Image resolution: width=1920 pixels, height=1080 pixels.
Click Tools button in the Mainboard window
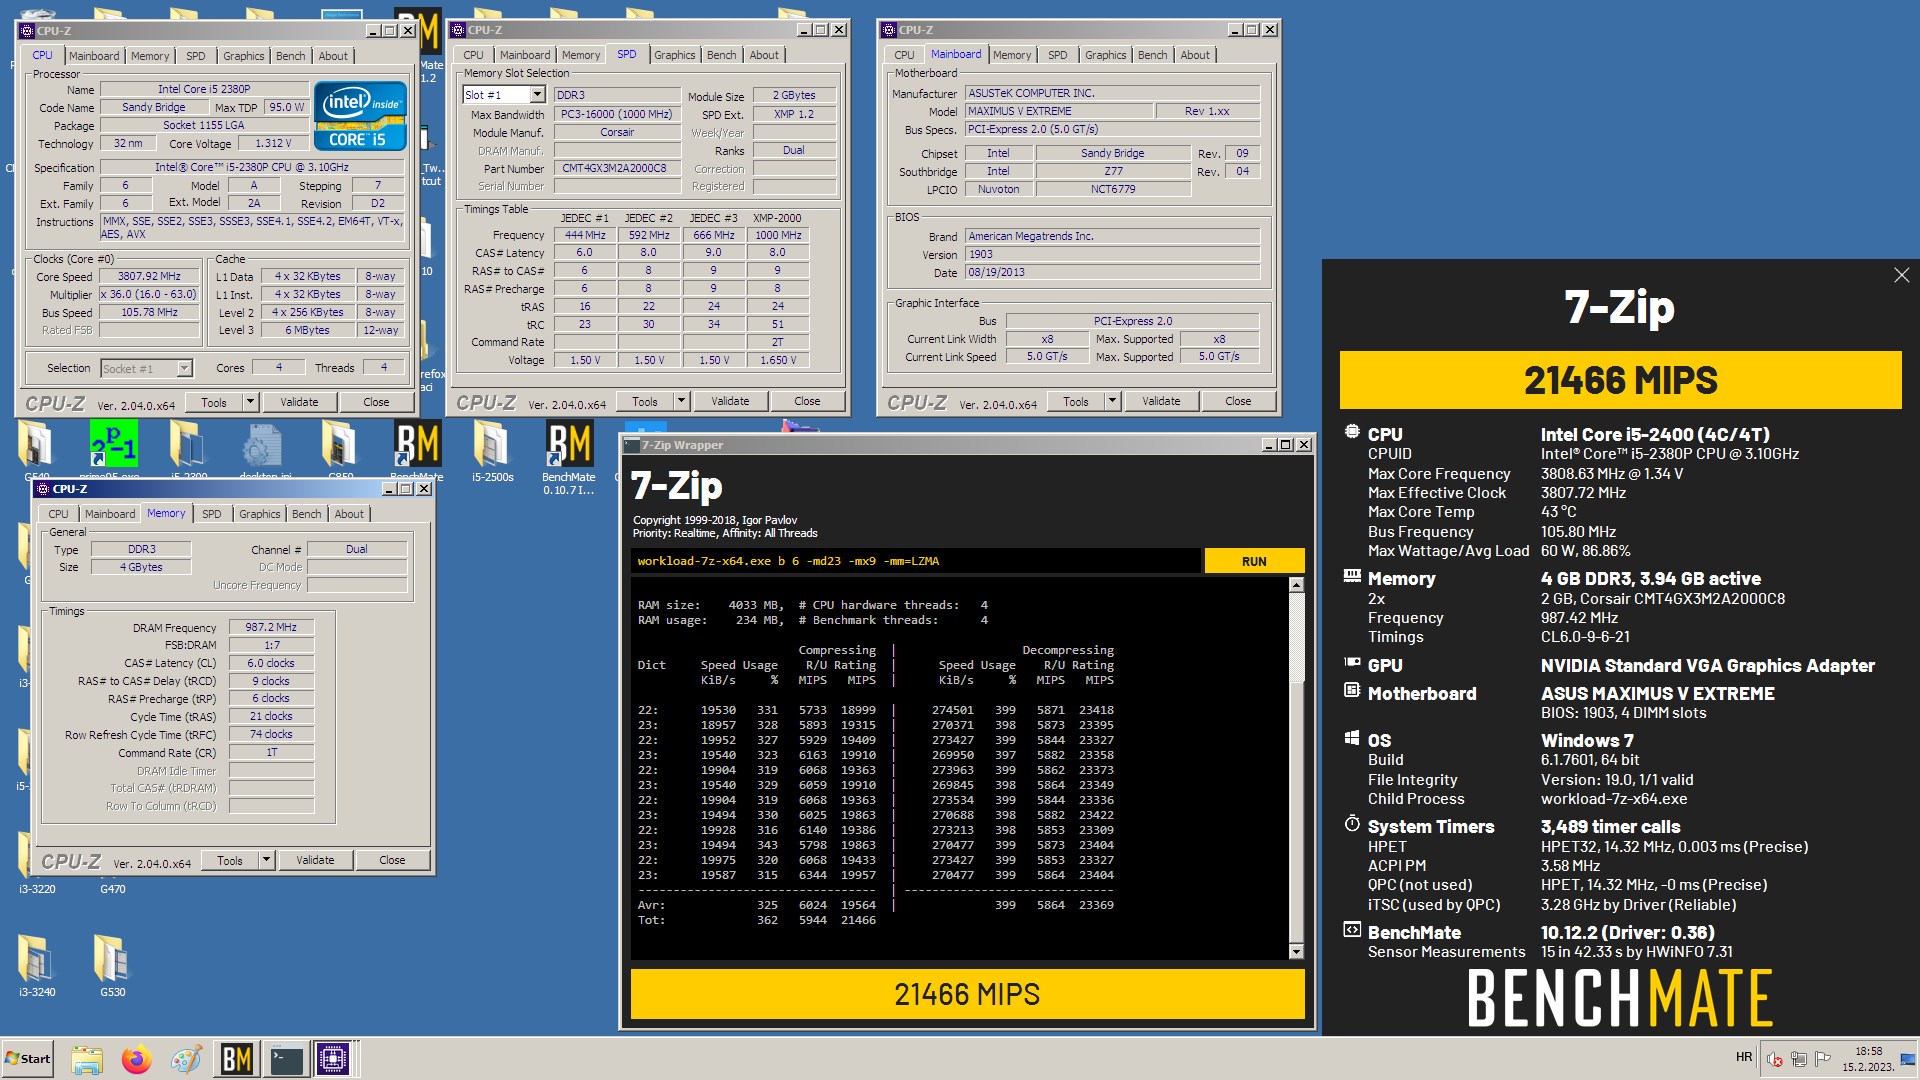tap(1076, 401)
